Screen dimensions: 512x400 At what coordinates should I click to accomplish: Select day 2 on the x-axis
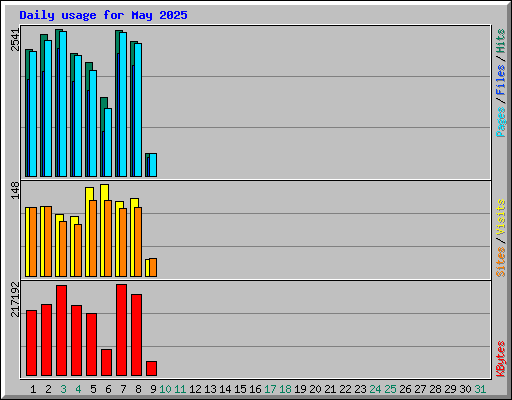coord(48,389)
